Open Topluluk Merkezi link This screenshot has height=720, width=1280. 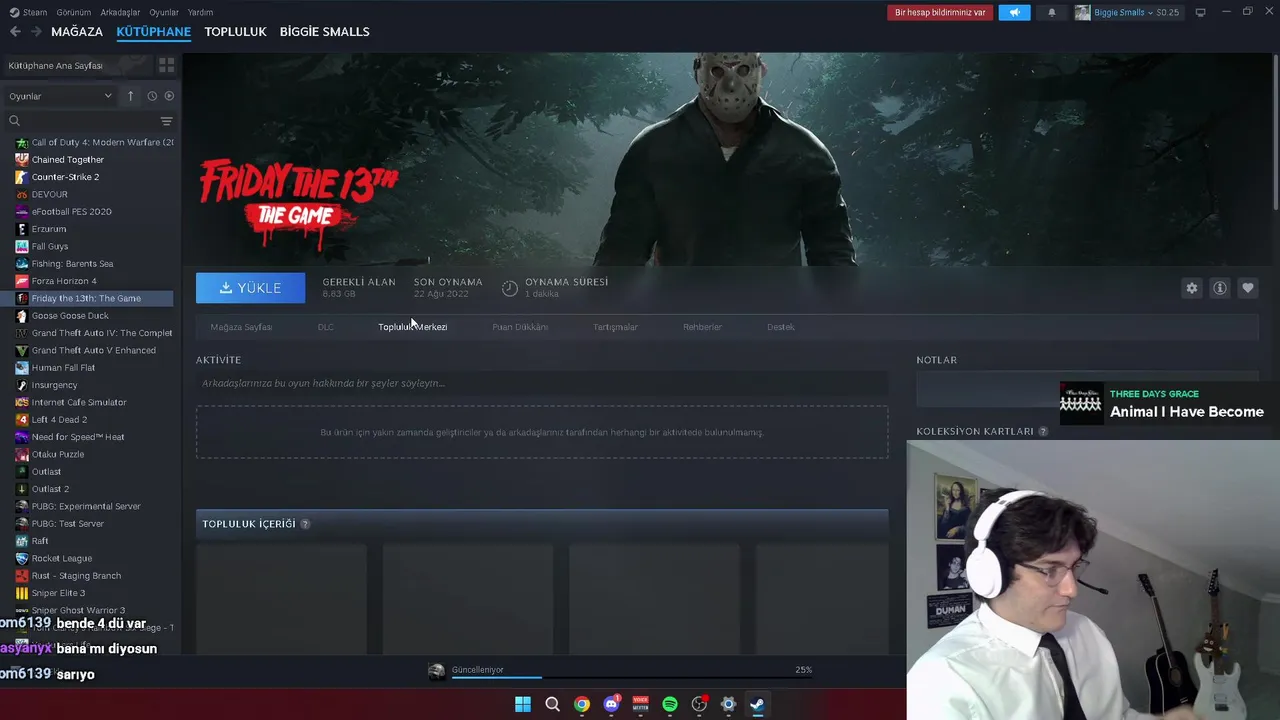click(x=412, y=327)
